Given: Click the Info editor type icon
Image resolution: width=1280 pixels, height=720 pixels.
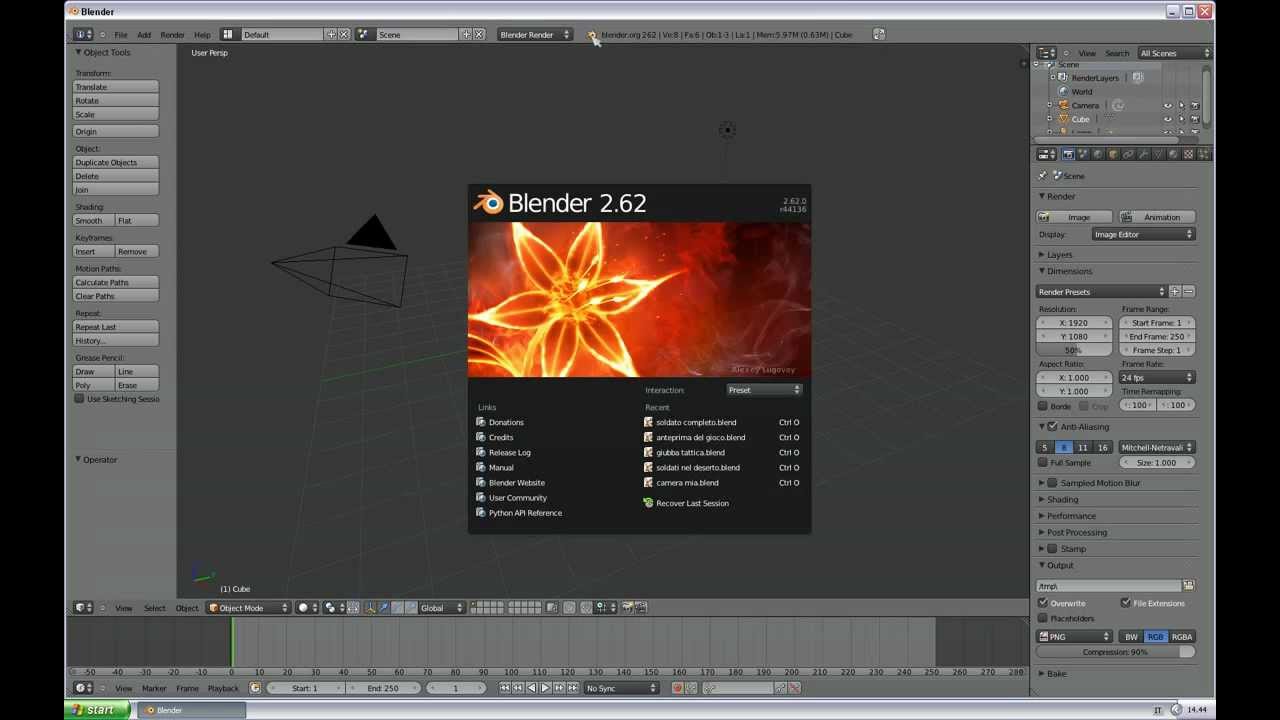Looking at the screenshot, I should tap(83, 34).
